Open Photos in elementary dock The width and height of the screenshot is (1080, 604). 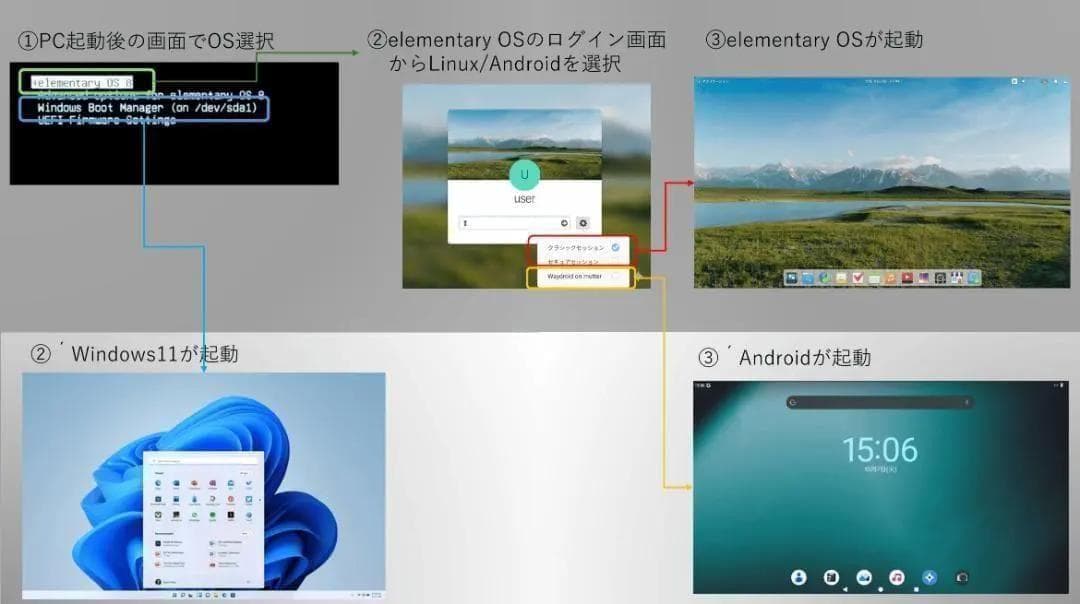924,278
